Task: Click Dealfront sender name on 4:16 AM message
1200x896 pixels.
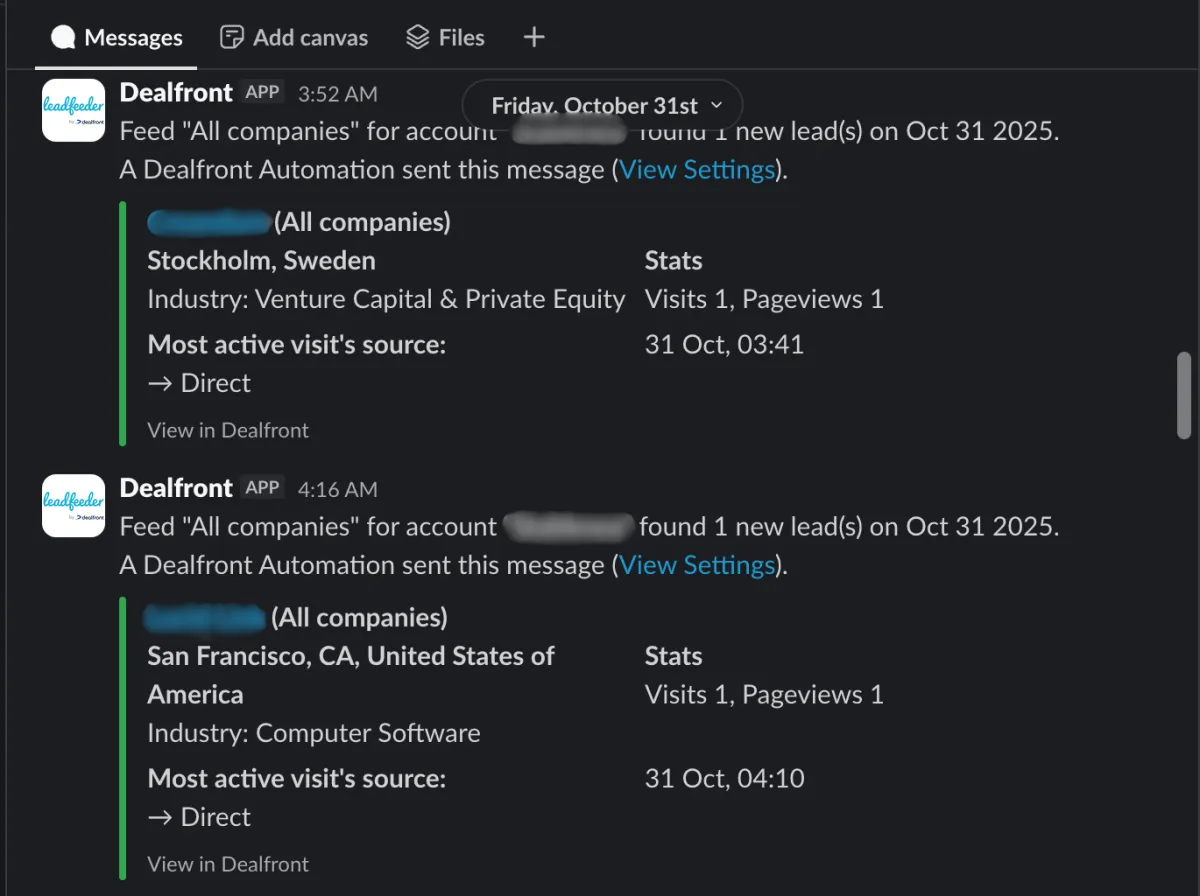Action: click(176, 488)
